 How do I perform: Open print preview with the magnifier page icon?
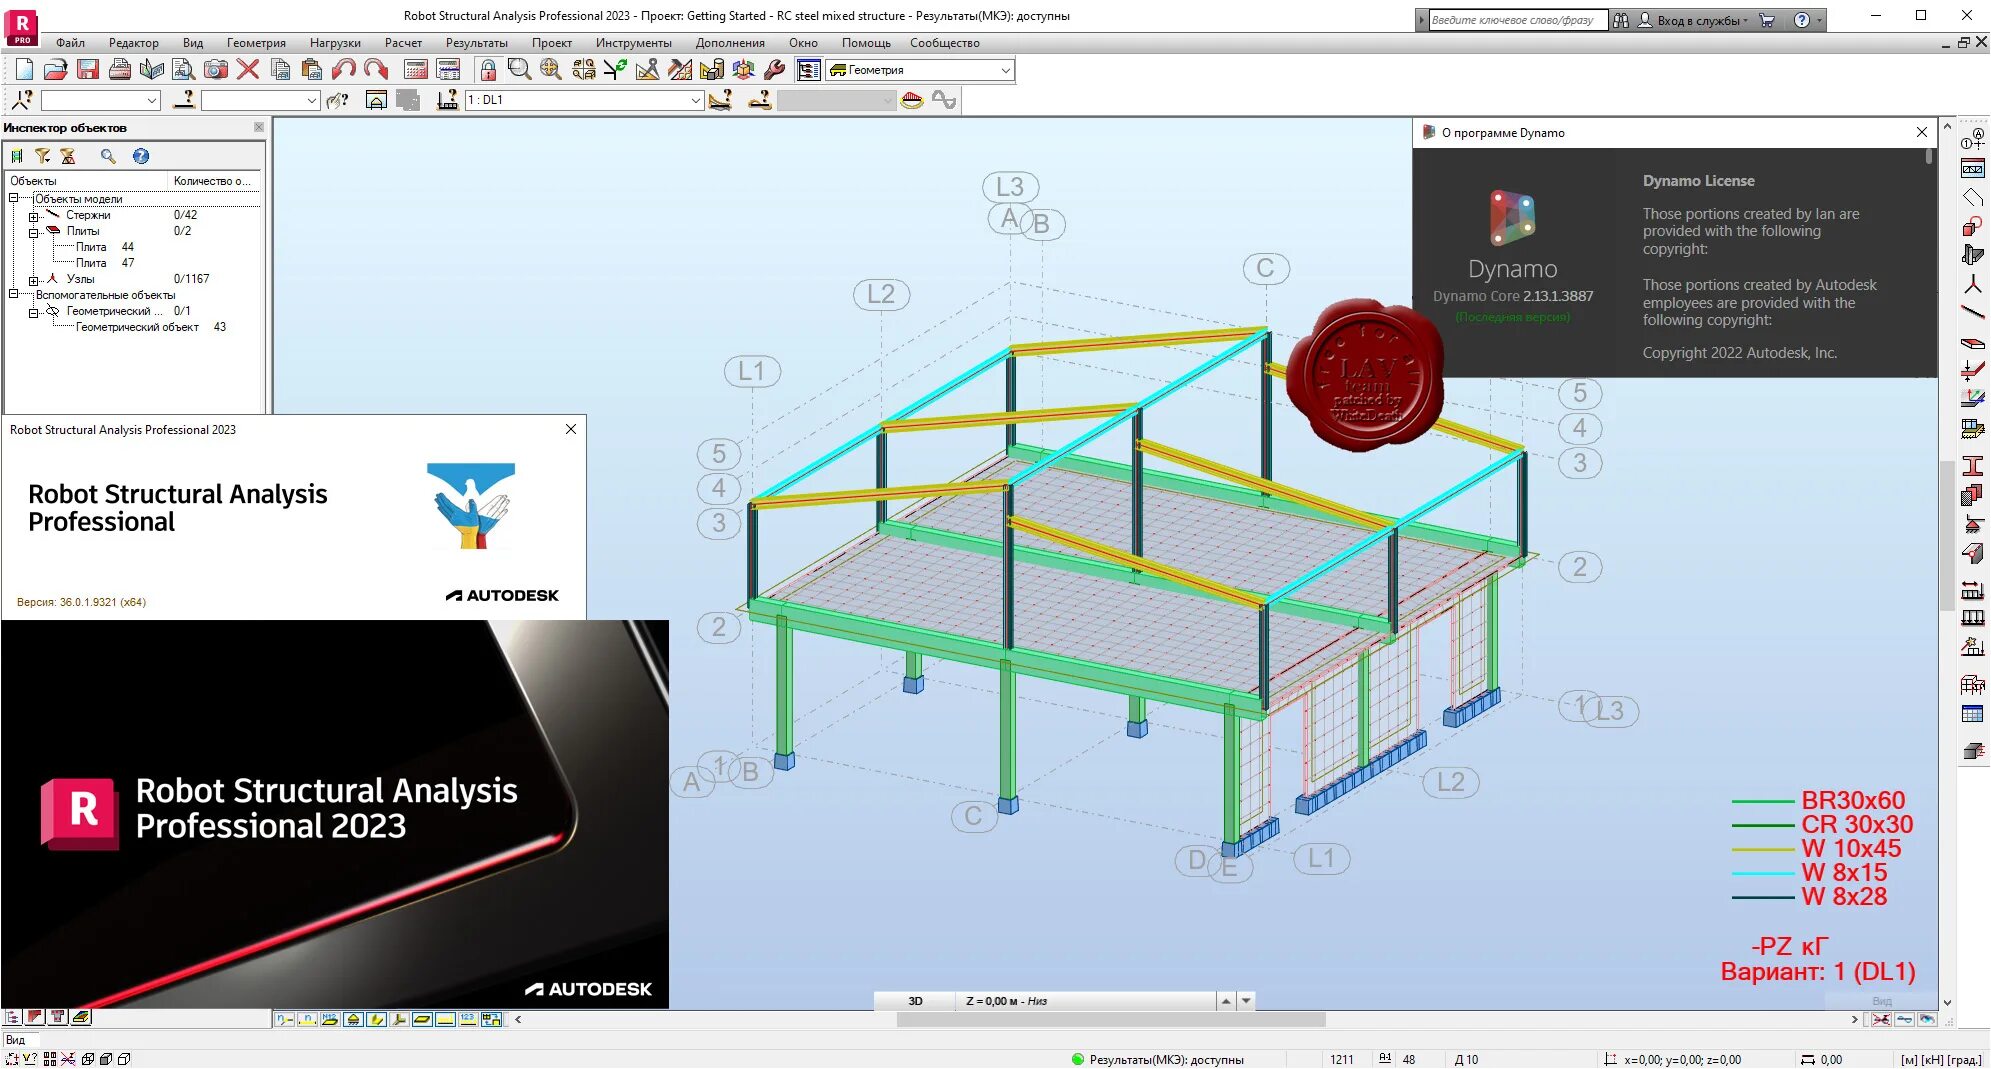184,69
